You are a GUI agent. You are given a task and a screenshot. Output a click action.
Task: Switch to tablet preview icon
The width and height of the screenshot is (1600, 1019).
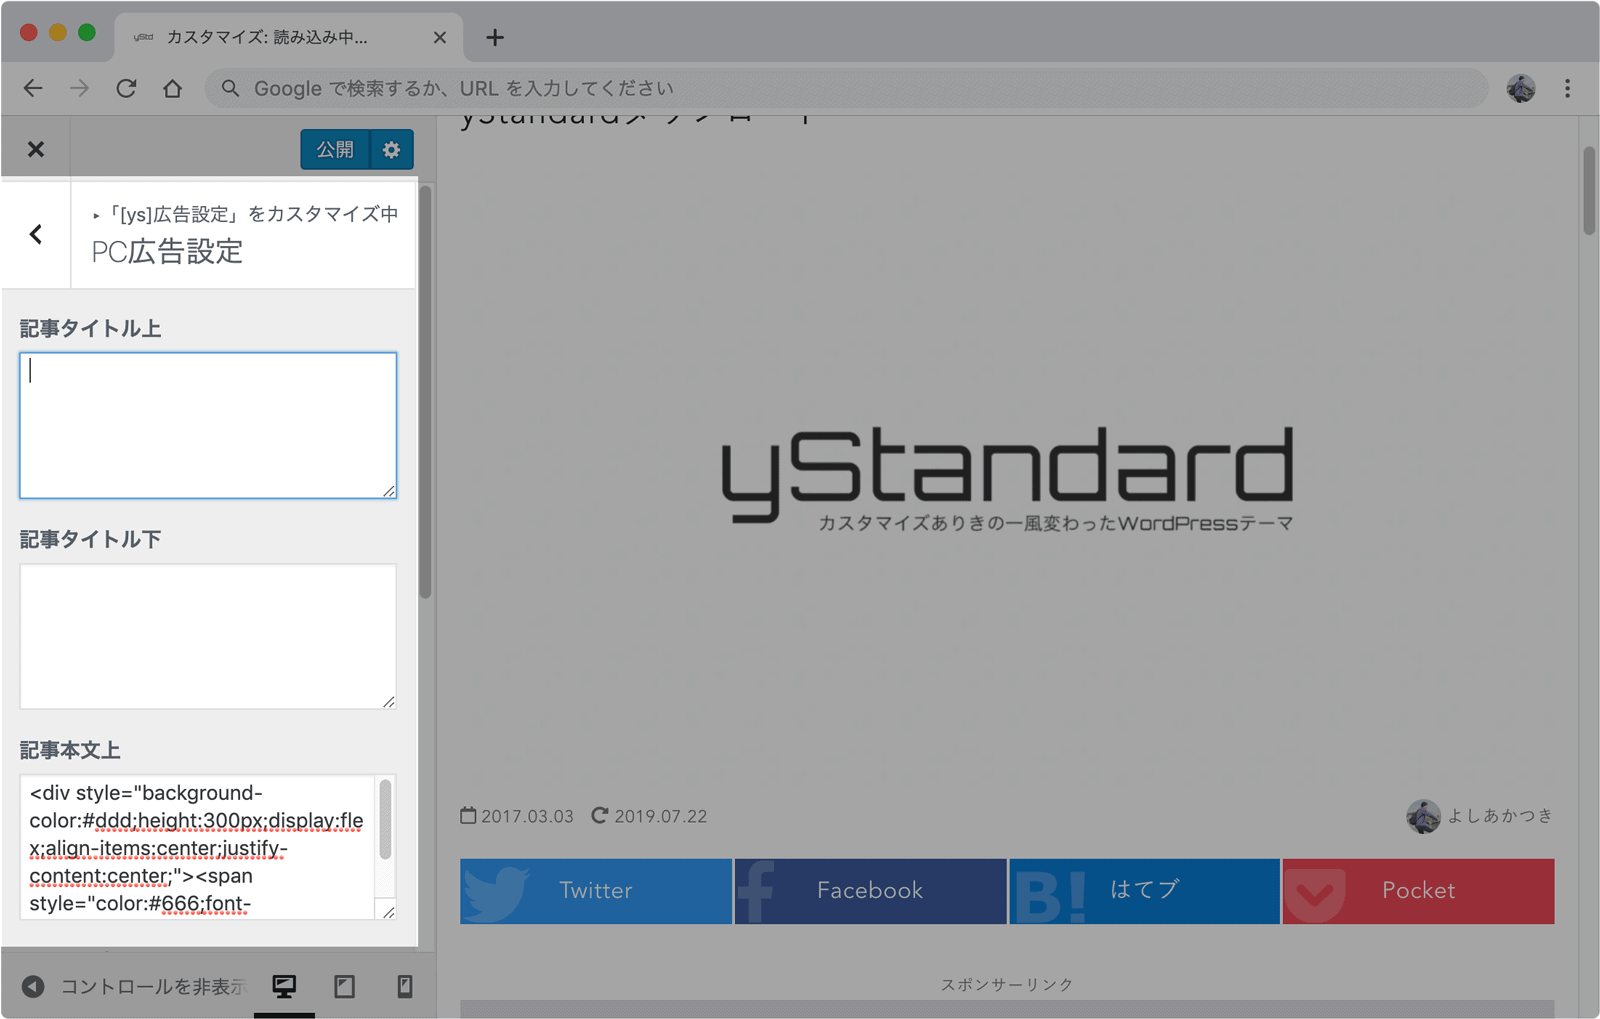344,986
